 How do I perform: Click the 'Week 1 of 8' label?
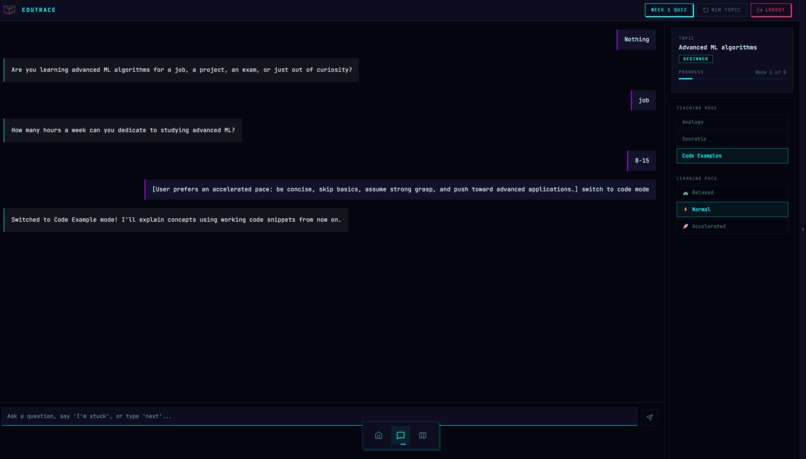[x=771, y=72]
